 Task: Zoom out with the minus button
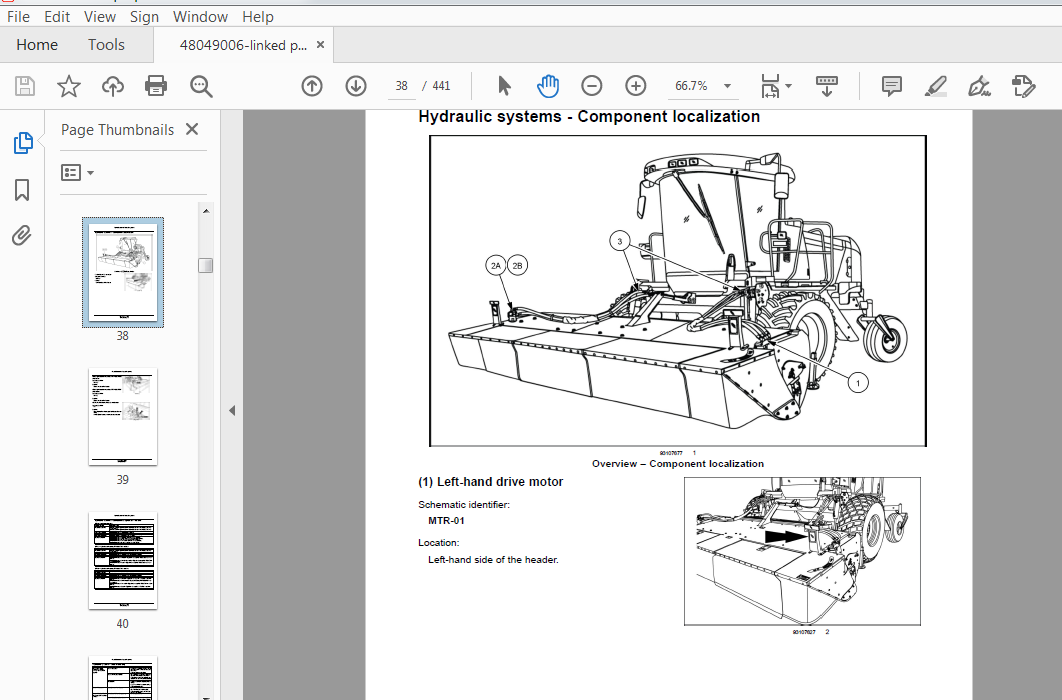[591, 86]
